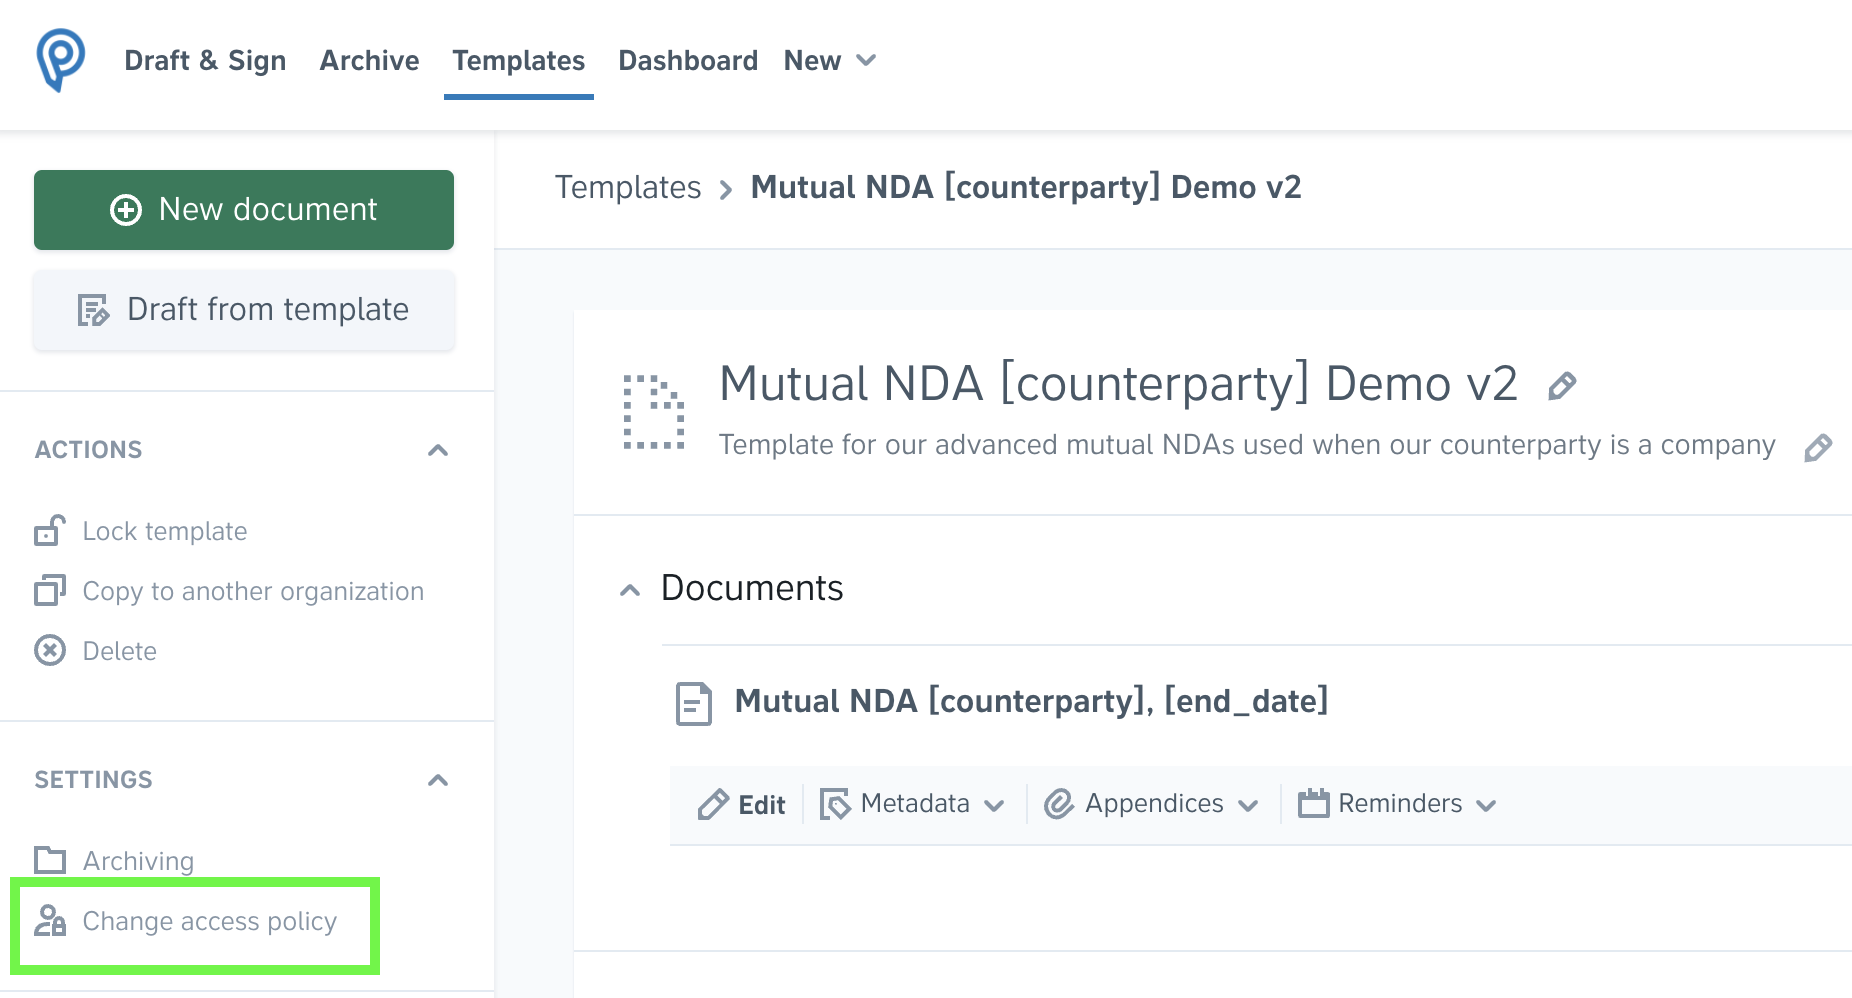Click the Archiving folder icon
Viewport: 1852px width, 998px height.
tap(50, 860)
